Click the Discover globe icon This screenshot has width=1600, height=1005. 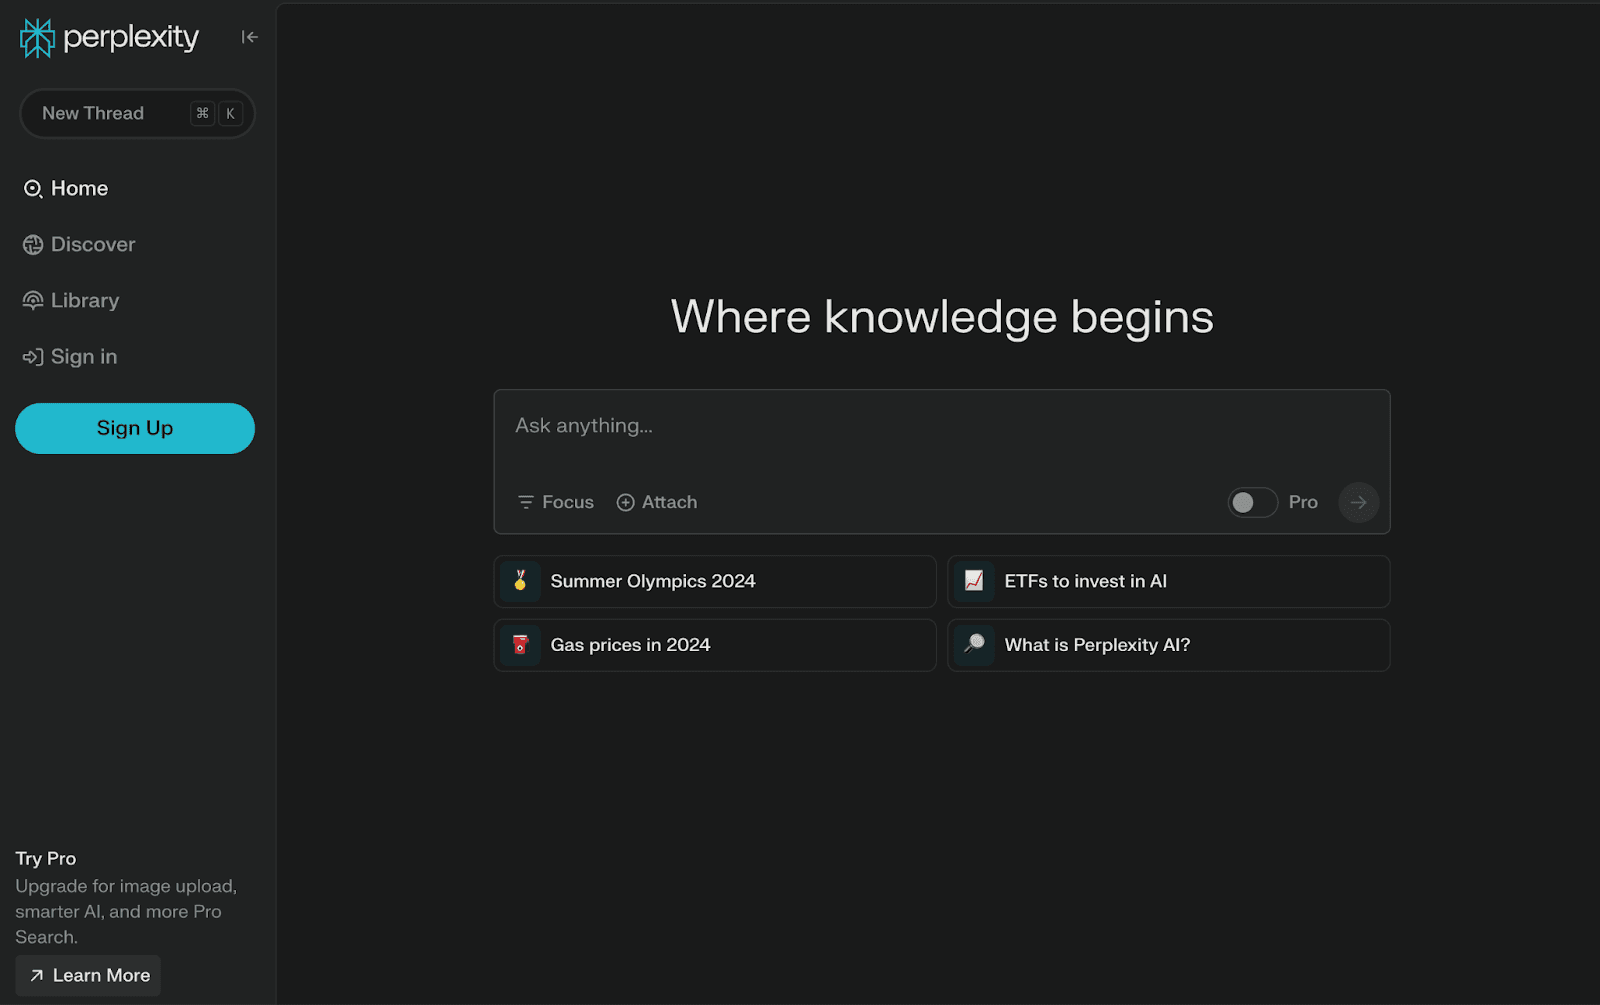[33, 244]
